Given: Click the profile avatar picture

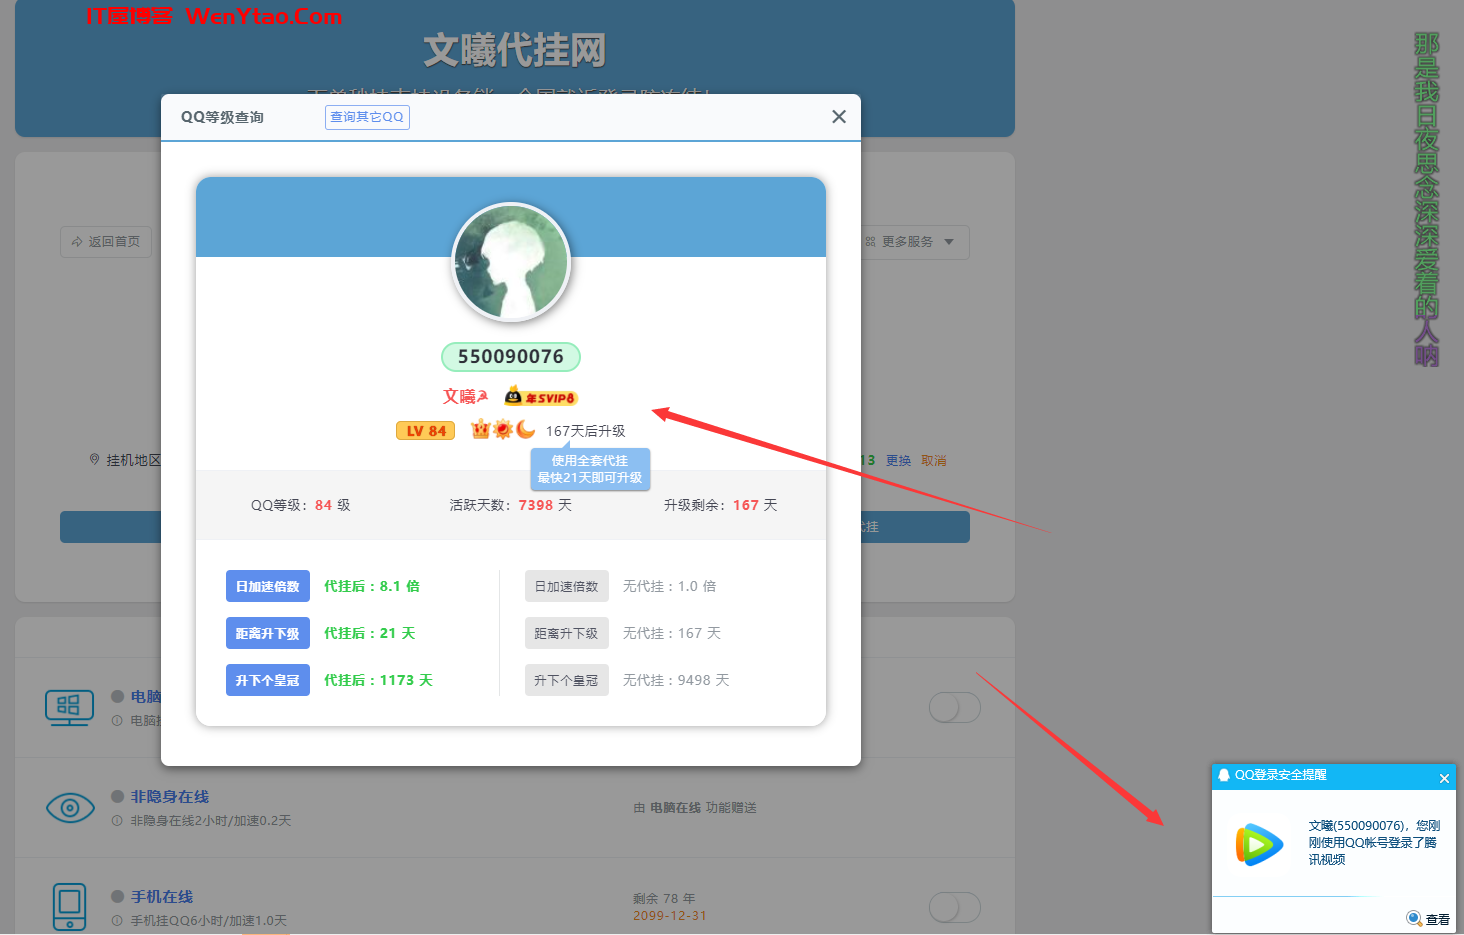Looking at the screenshot, I should tap(511, 262).
